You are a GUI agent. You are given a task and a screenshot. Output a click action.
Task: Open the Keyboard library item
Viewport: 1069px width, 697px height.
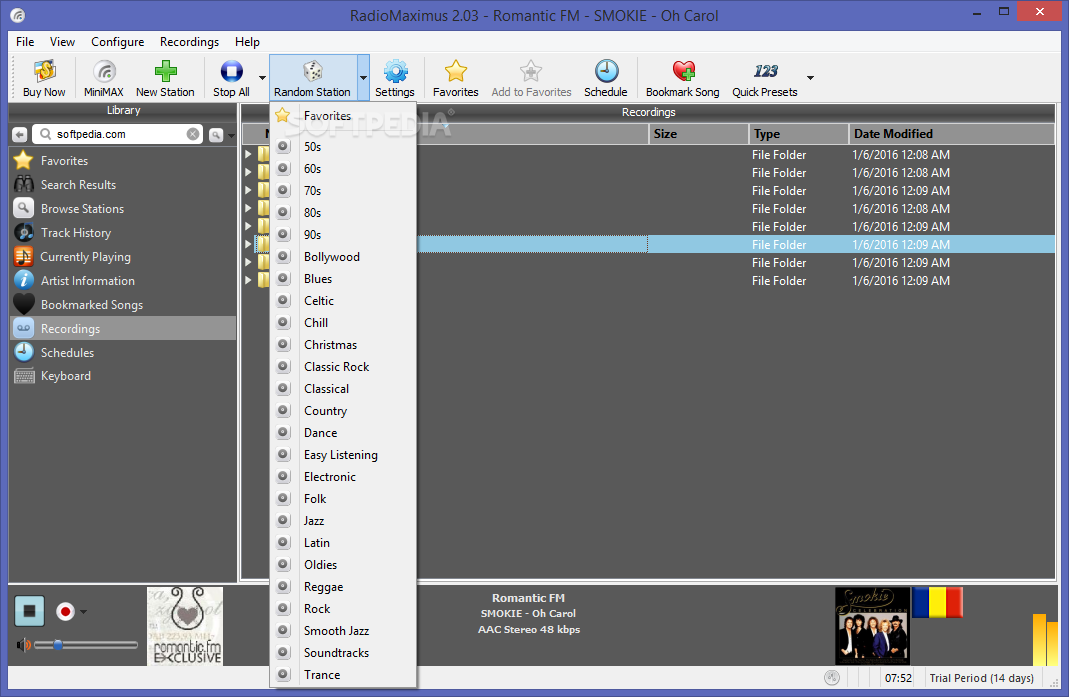coord(123,376)
